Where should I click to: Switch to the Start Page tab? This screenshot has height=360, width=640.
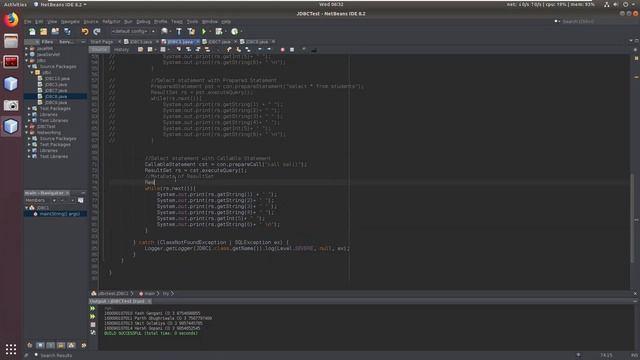pyautogui.click(x=102, y=42)
